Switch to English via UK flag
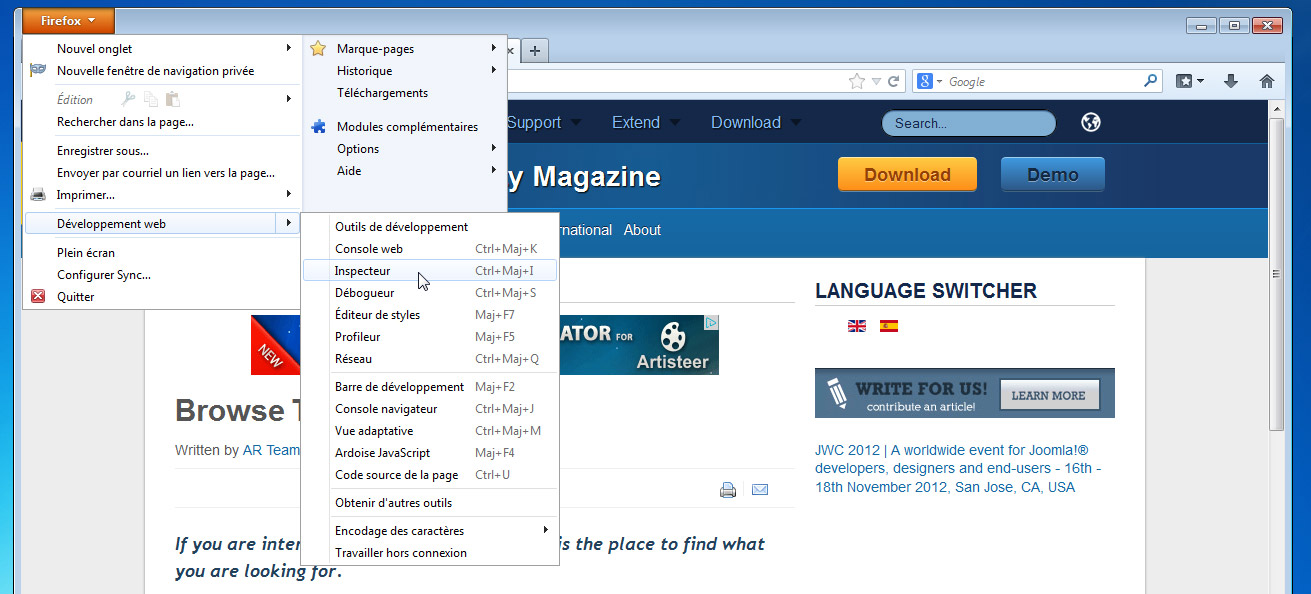Image resolution: width=1311 pixels, height=594 pixels. (x=857, y=325)
